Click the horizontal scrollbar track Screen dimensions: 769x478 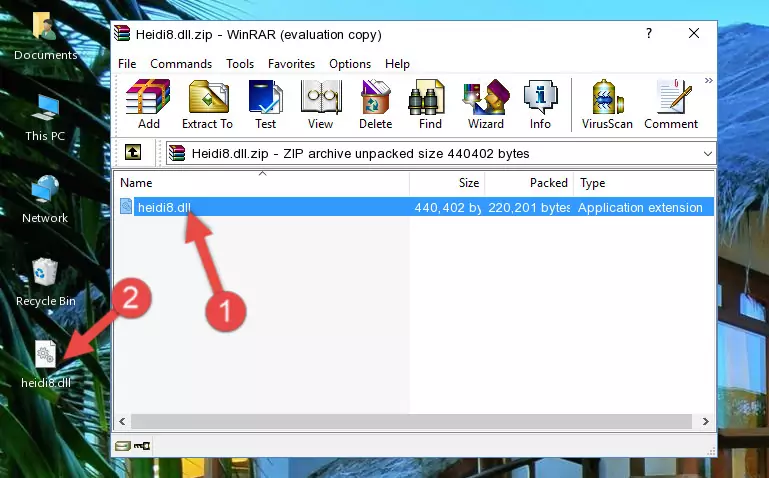411,422
